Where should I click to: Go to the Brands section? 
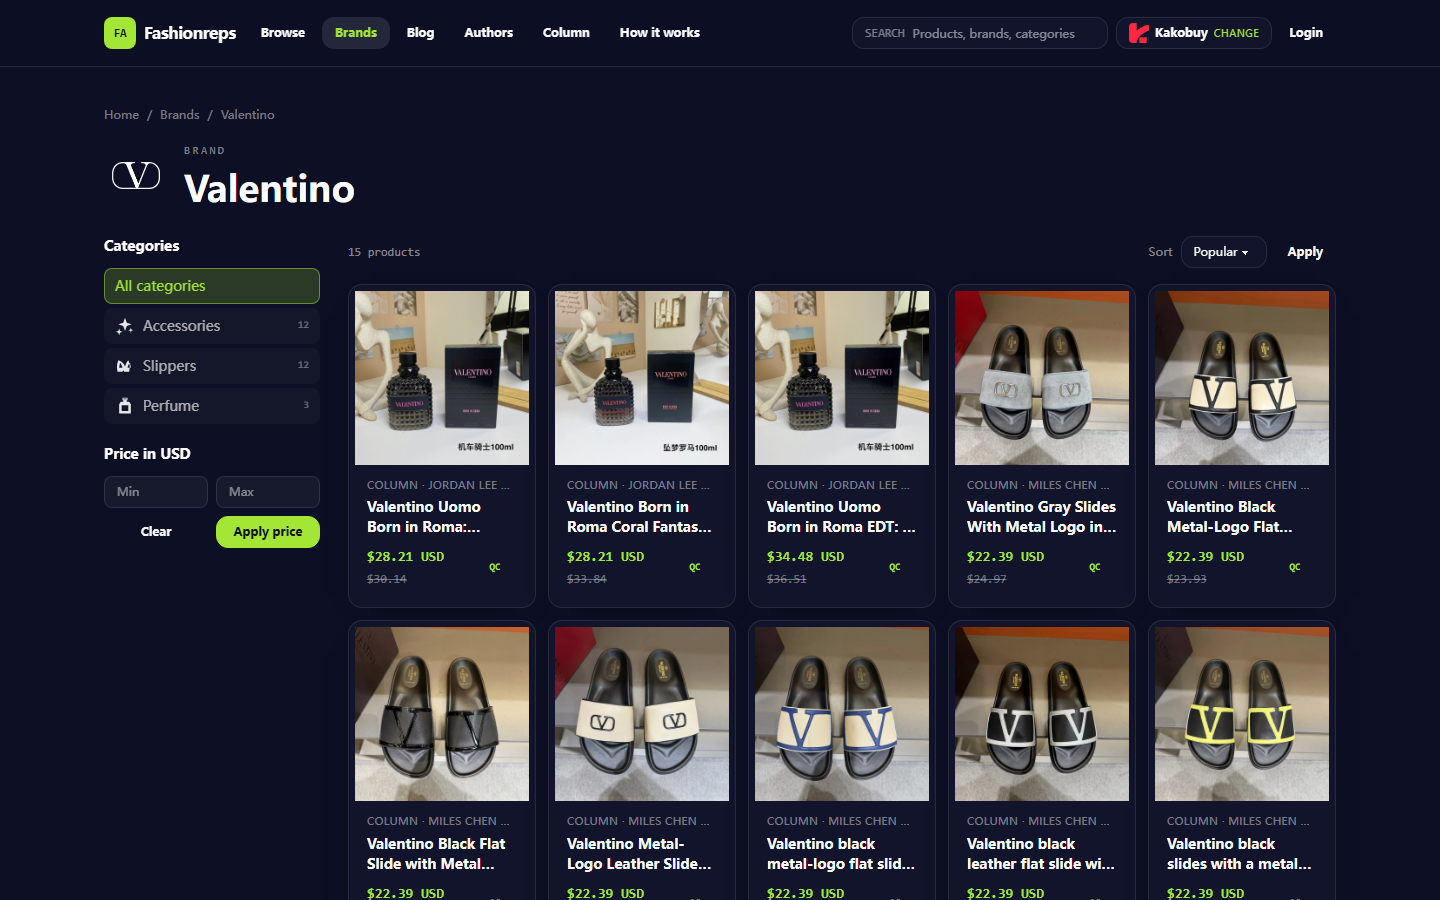tap(356, 33)
